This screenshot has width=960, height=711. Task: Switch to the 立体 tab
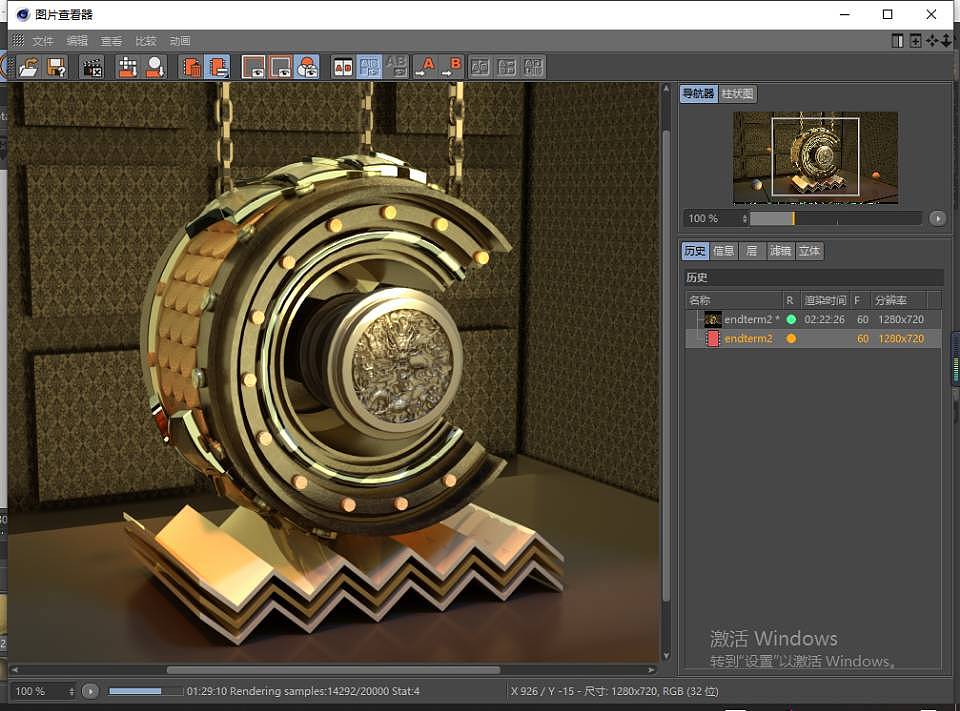tap(809, 250)
